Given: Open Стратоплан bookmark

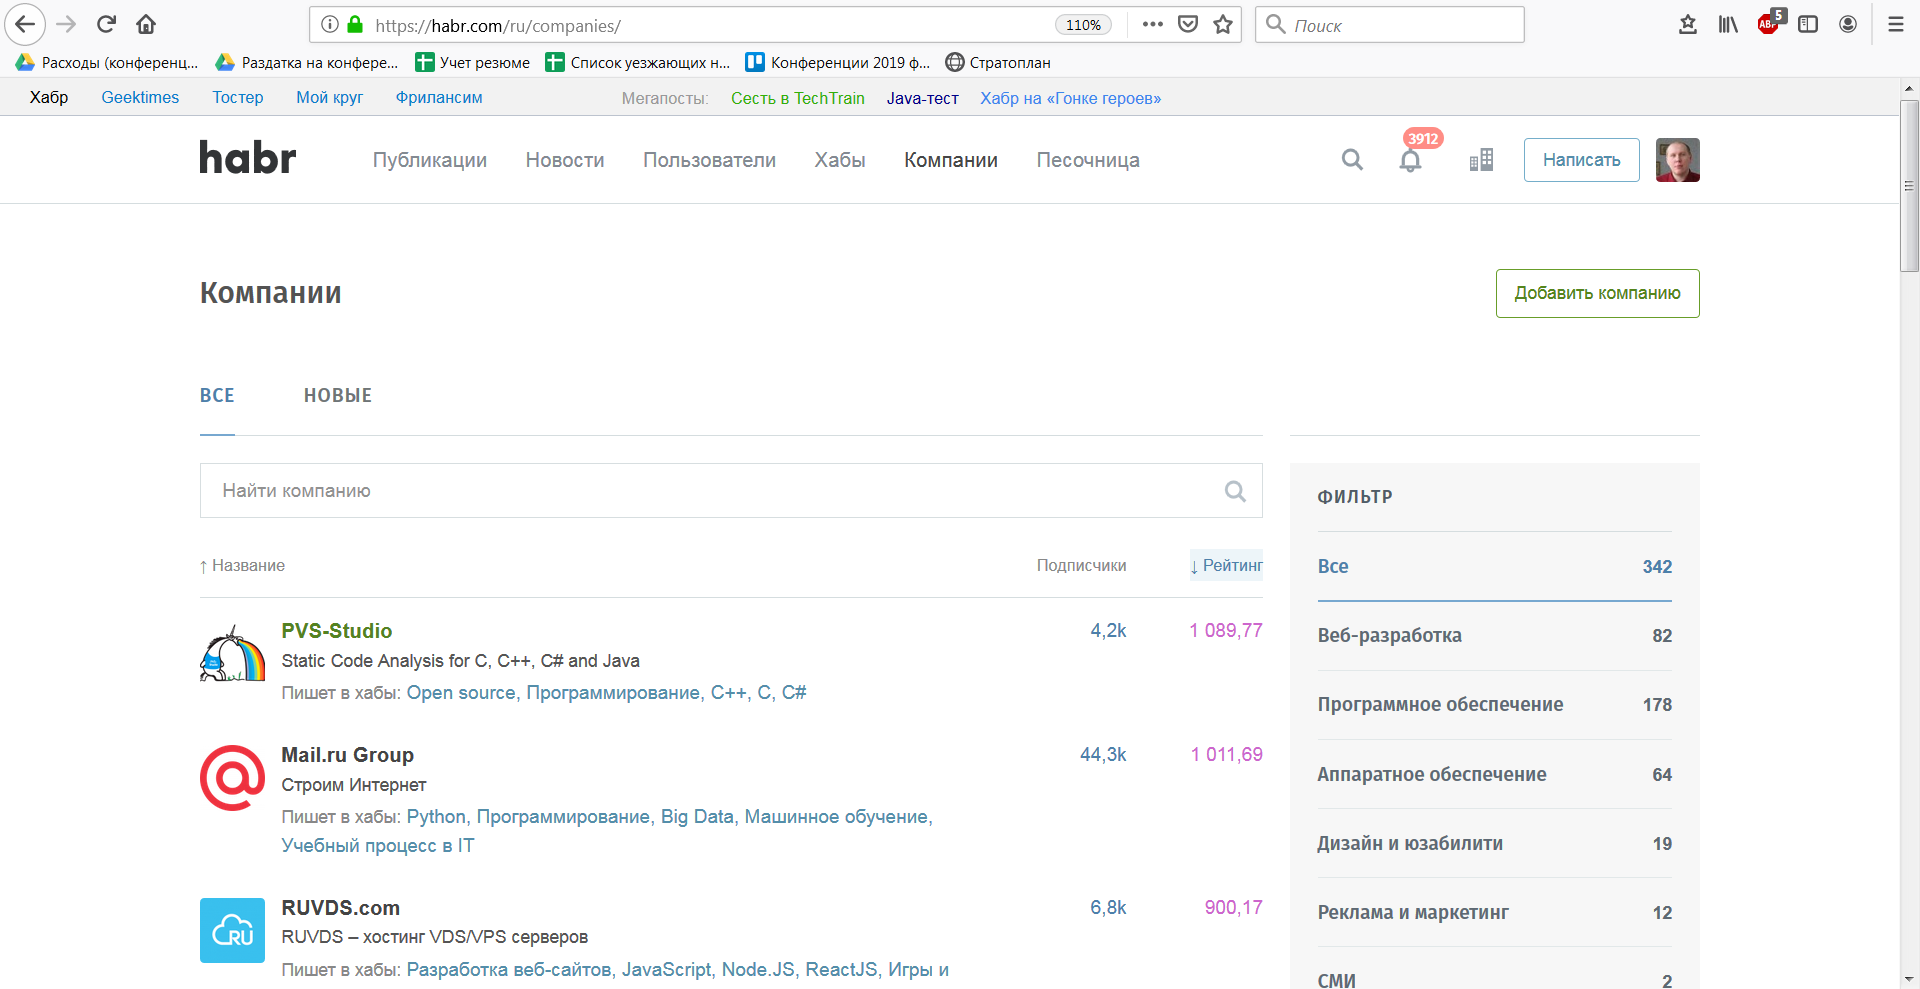Looking at the screenshot, I should (998, 62).
